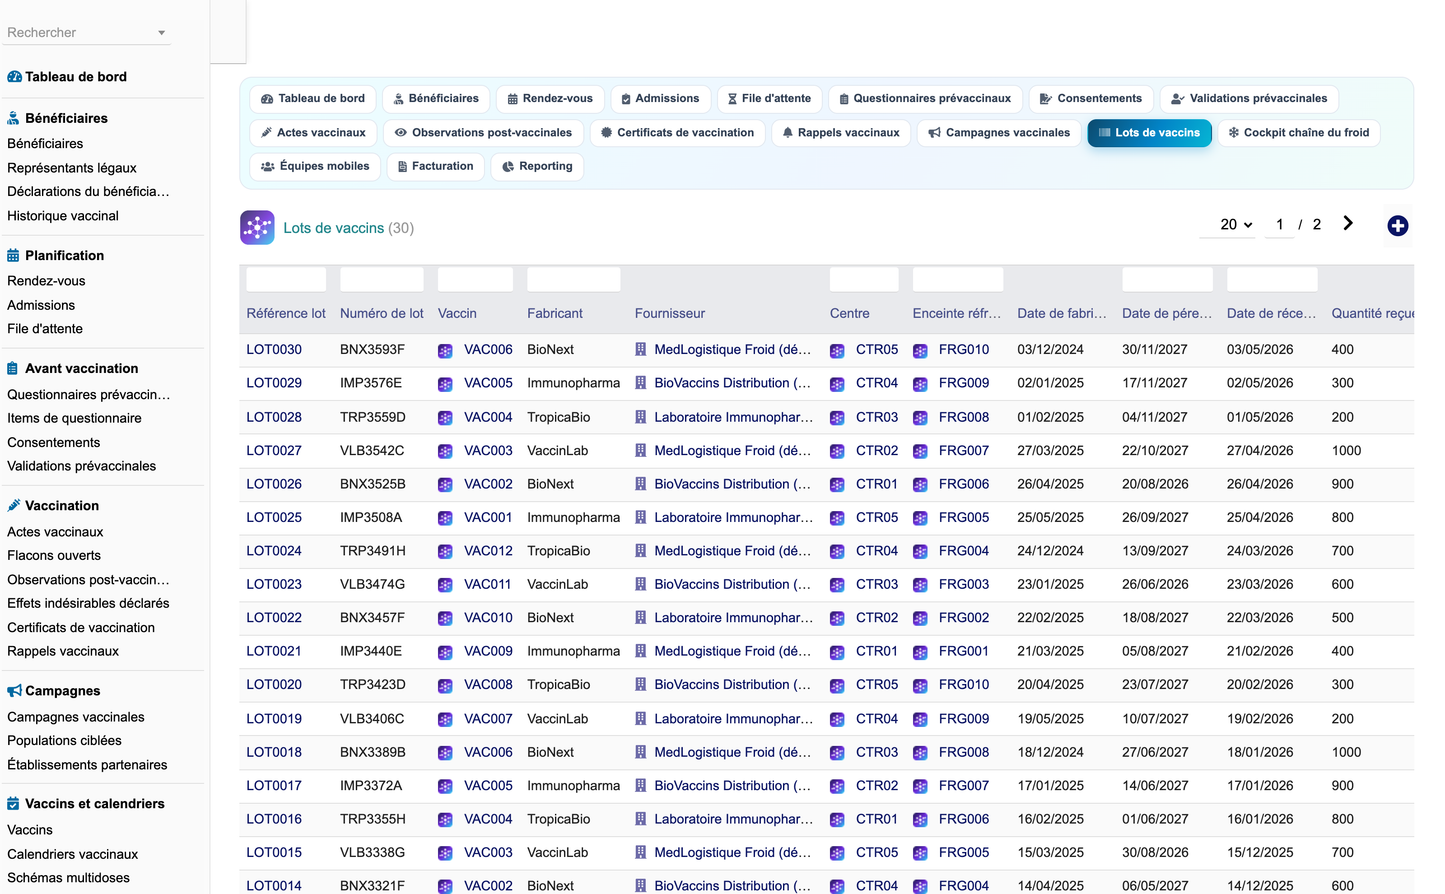Click the Centre filter field
Screen dimensions: 1445x894
pos(864,279)
